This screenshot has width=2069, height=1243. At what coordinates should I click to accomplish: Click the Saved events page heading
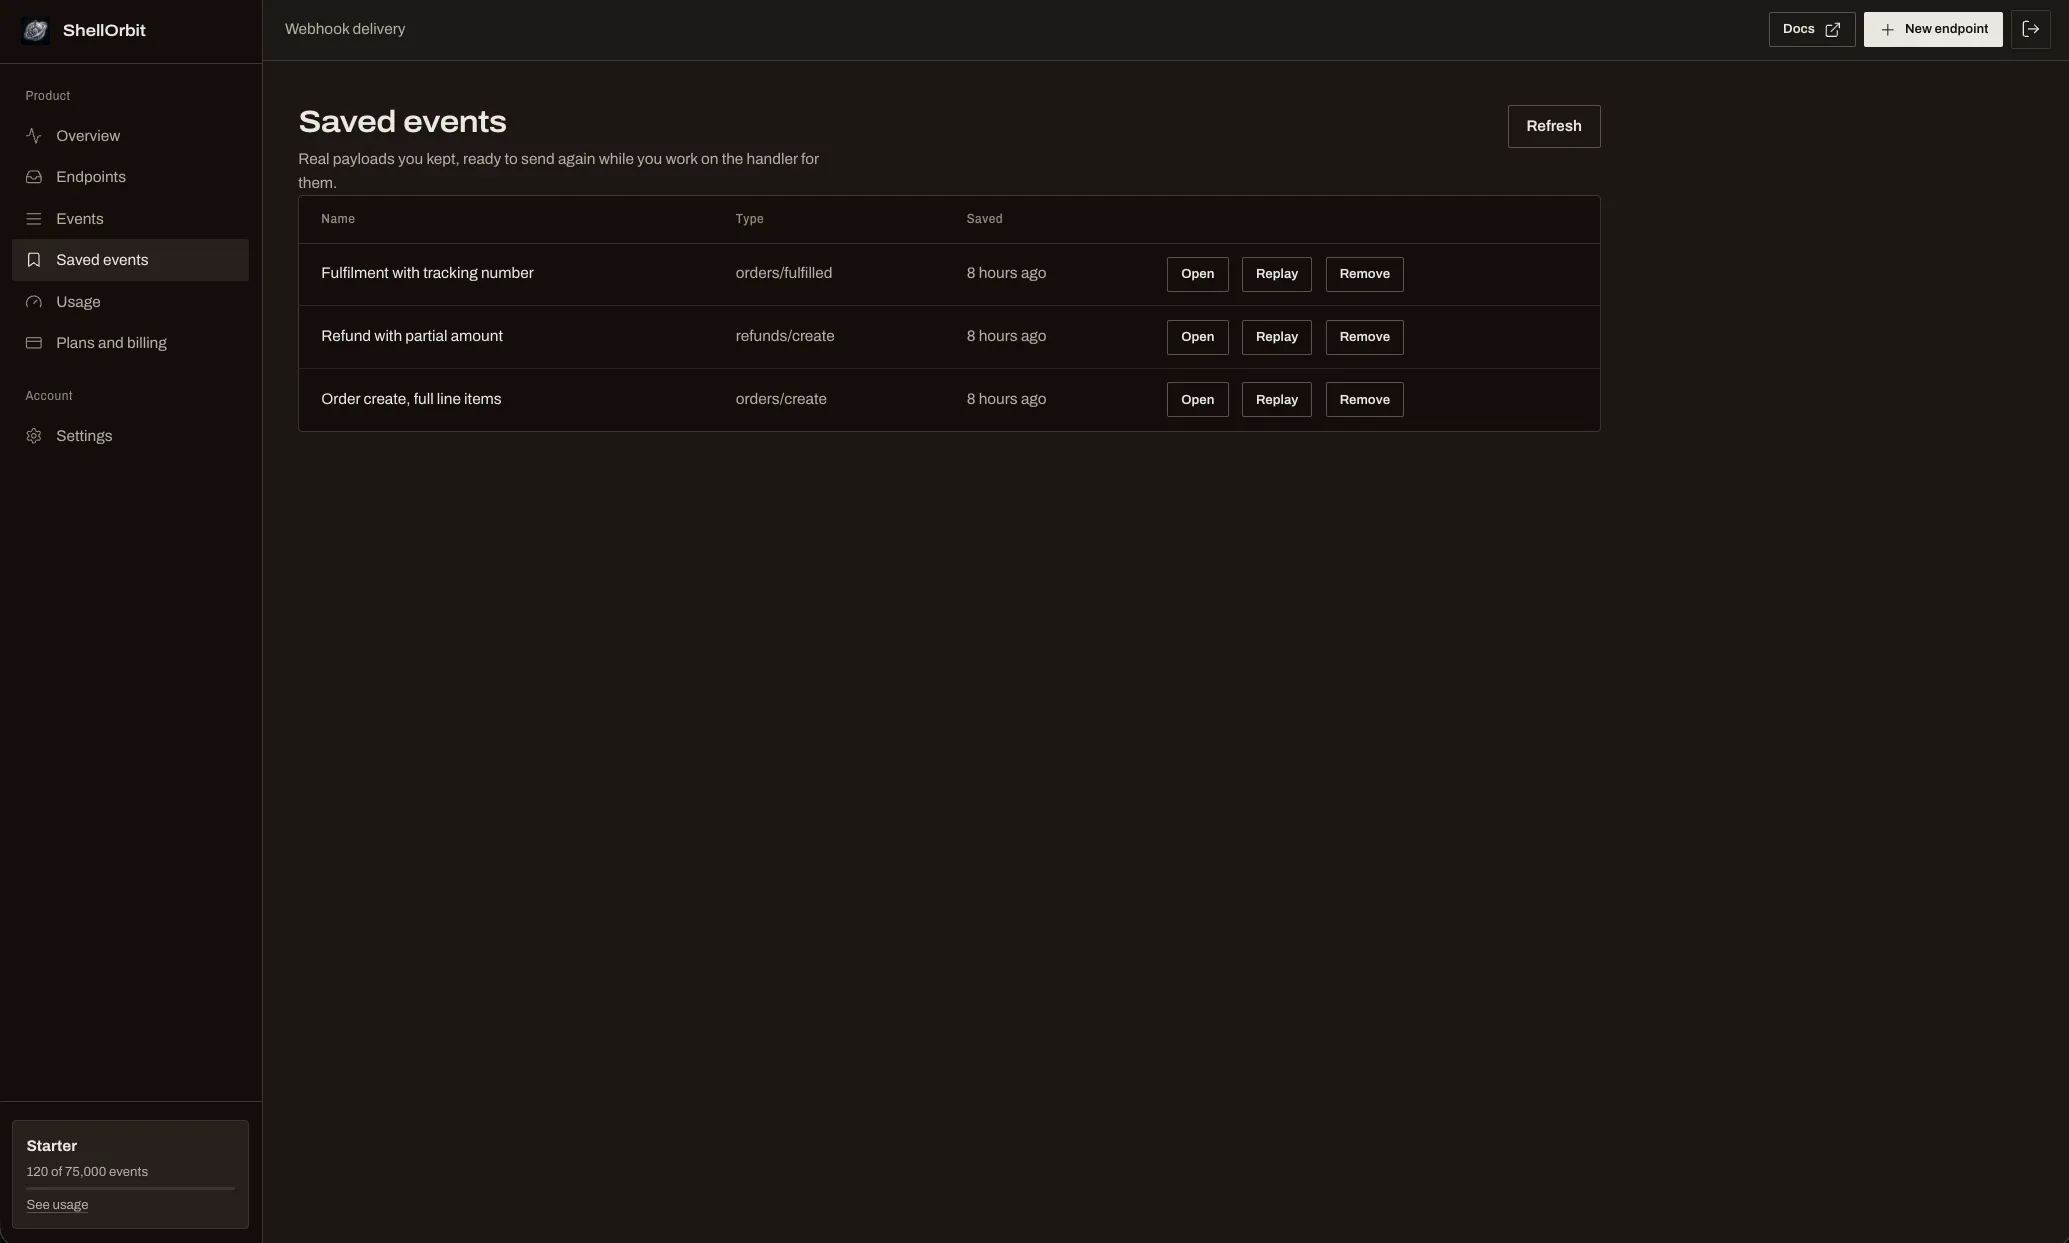402,122
